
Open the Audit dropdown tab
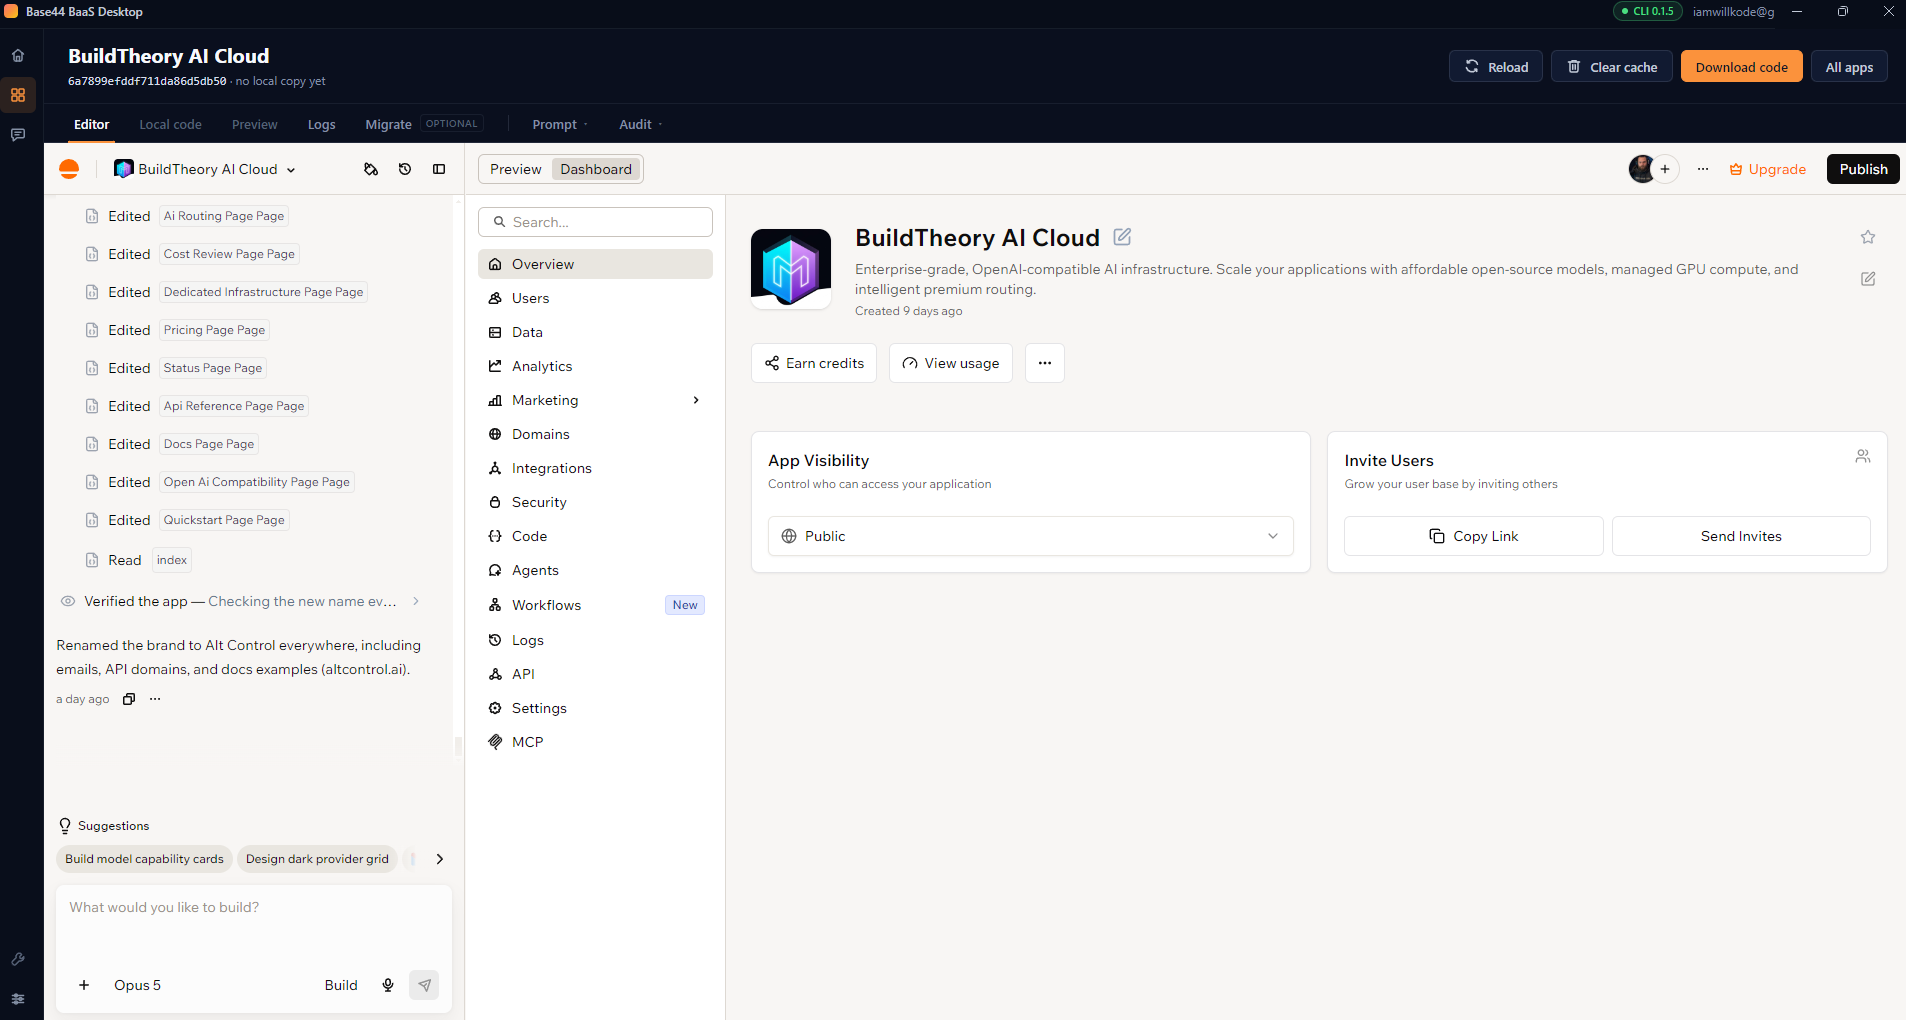[x=641, y=124]
